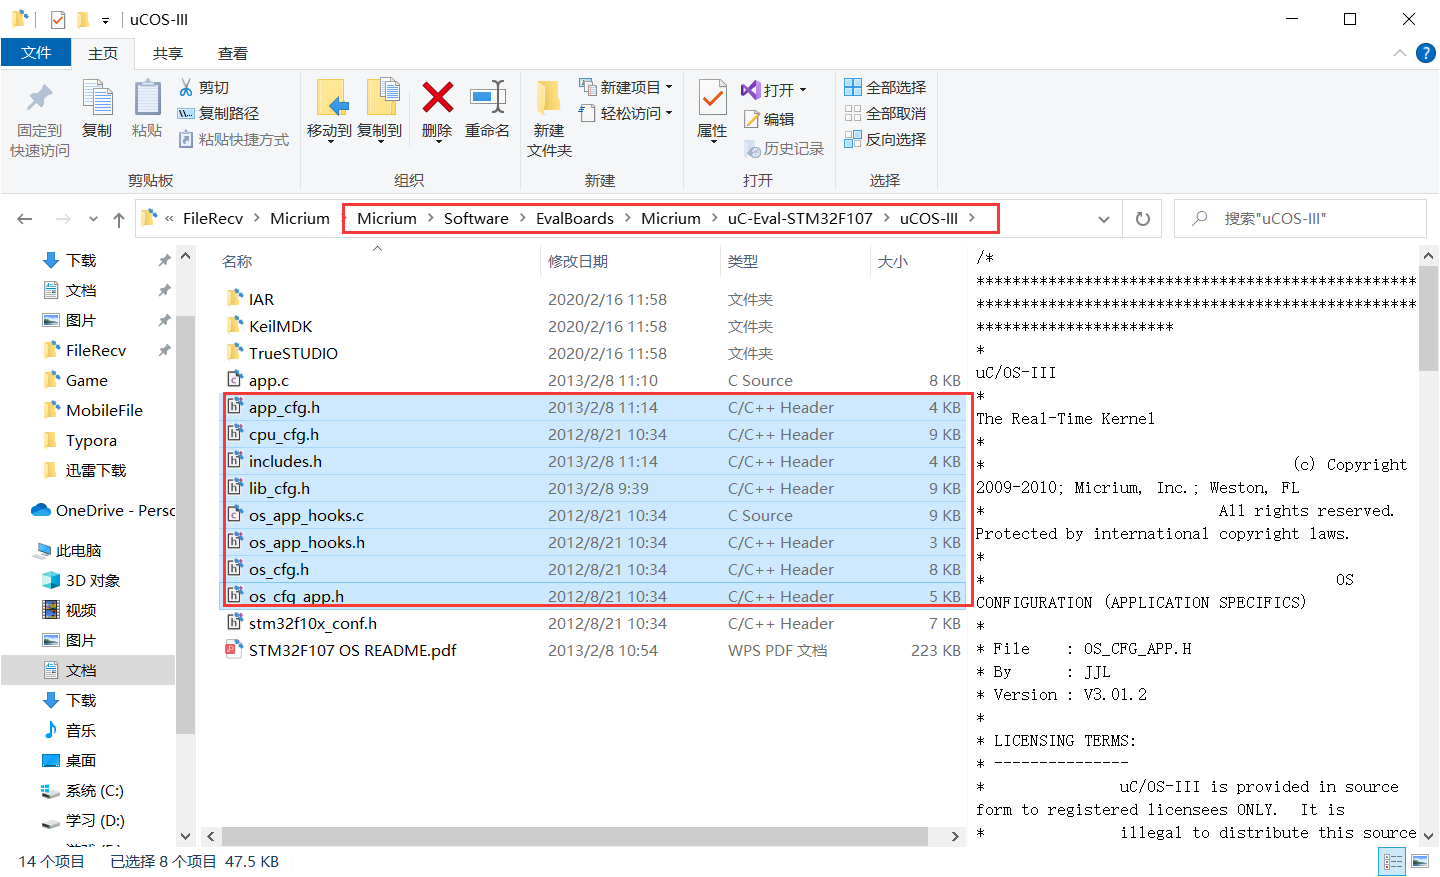The width and height of the screenshot is (1440, 877).
Task: Switch to the View (查看) tab
Action: click(x=233, y=53)
